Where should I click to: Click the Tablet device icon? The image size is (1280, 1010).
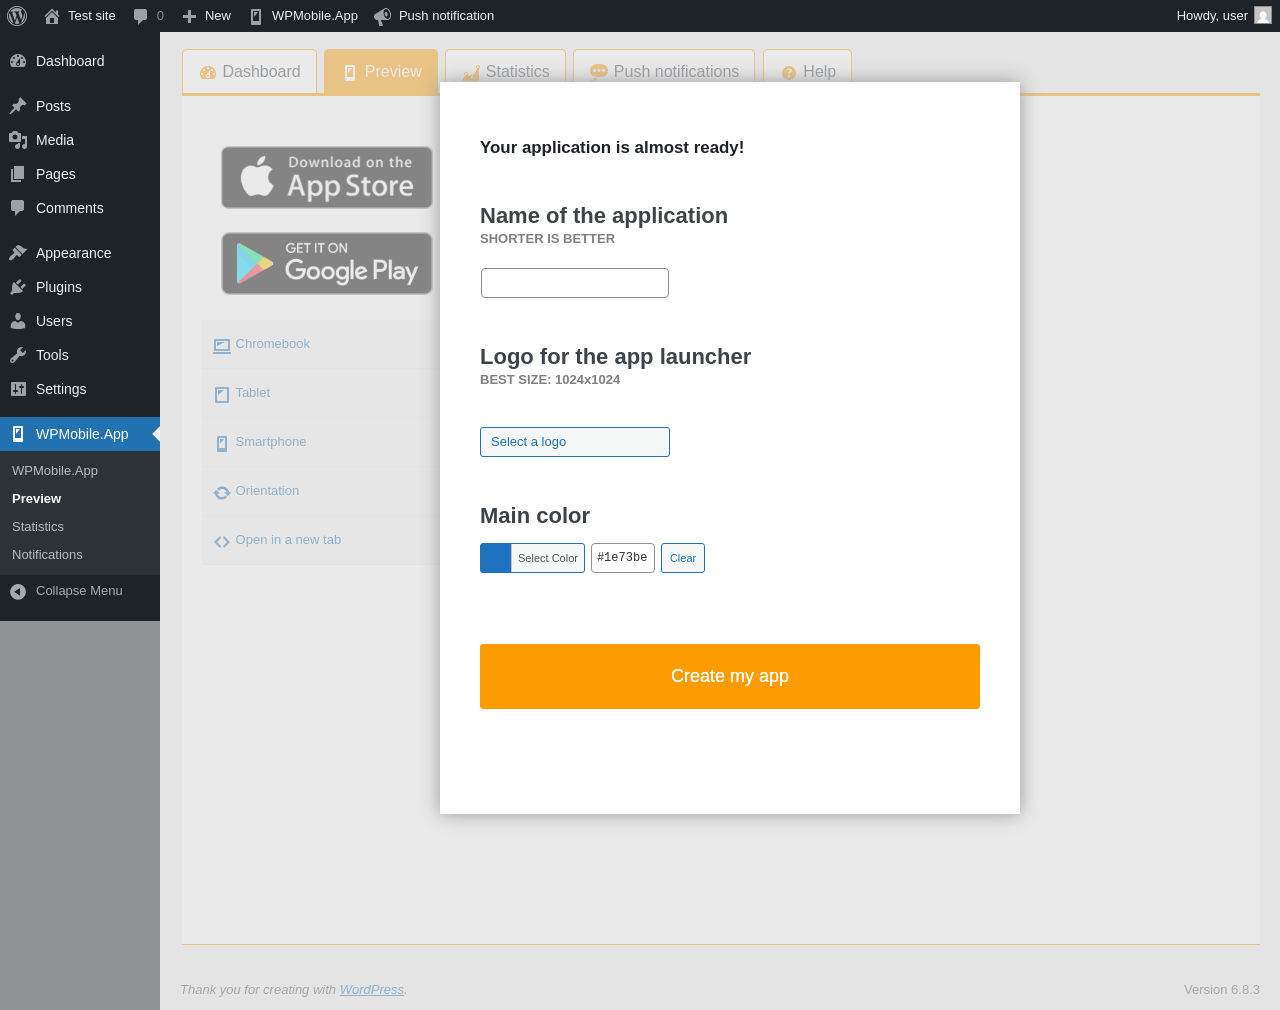pos(222,395)
